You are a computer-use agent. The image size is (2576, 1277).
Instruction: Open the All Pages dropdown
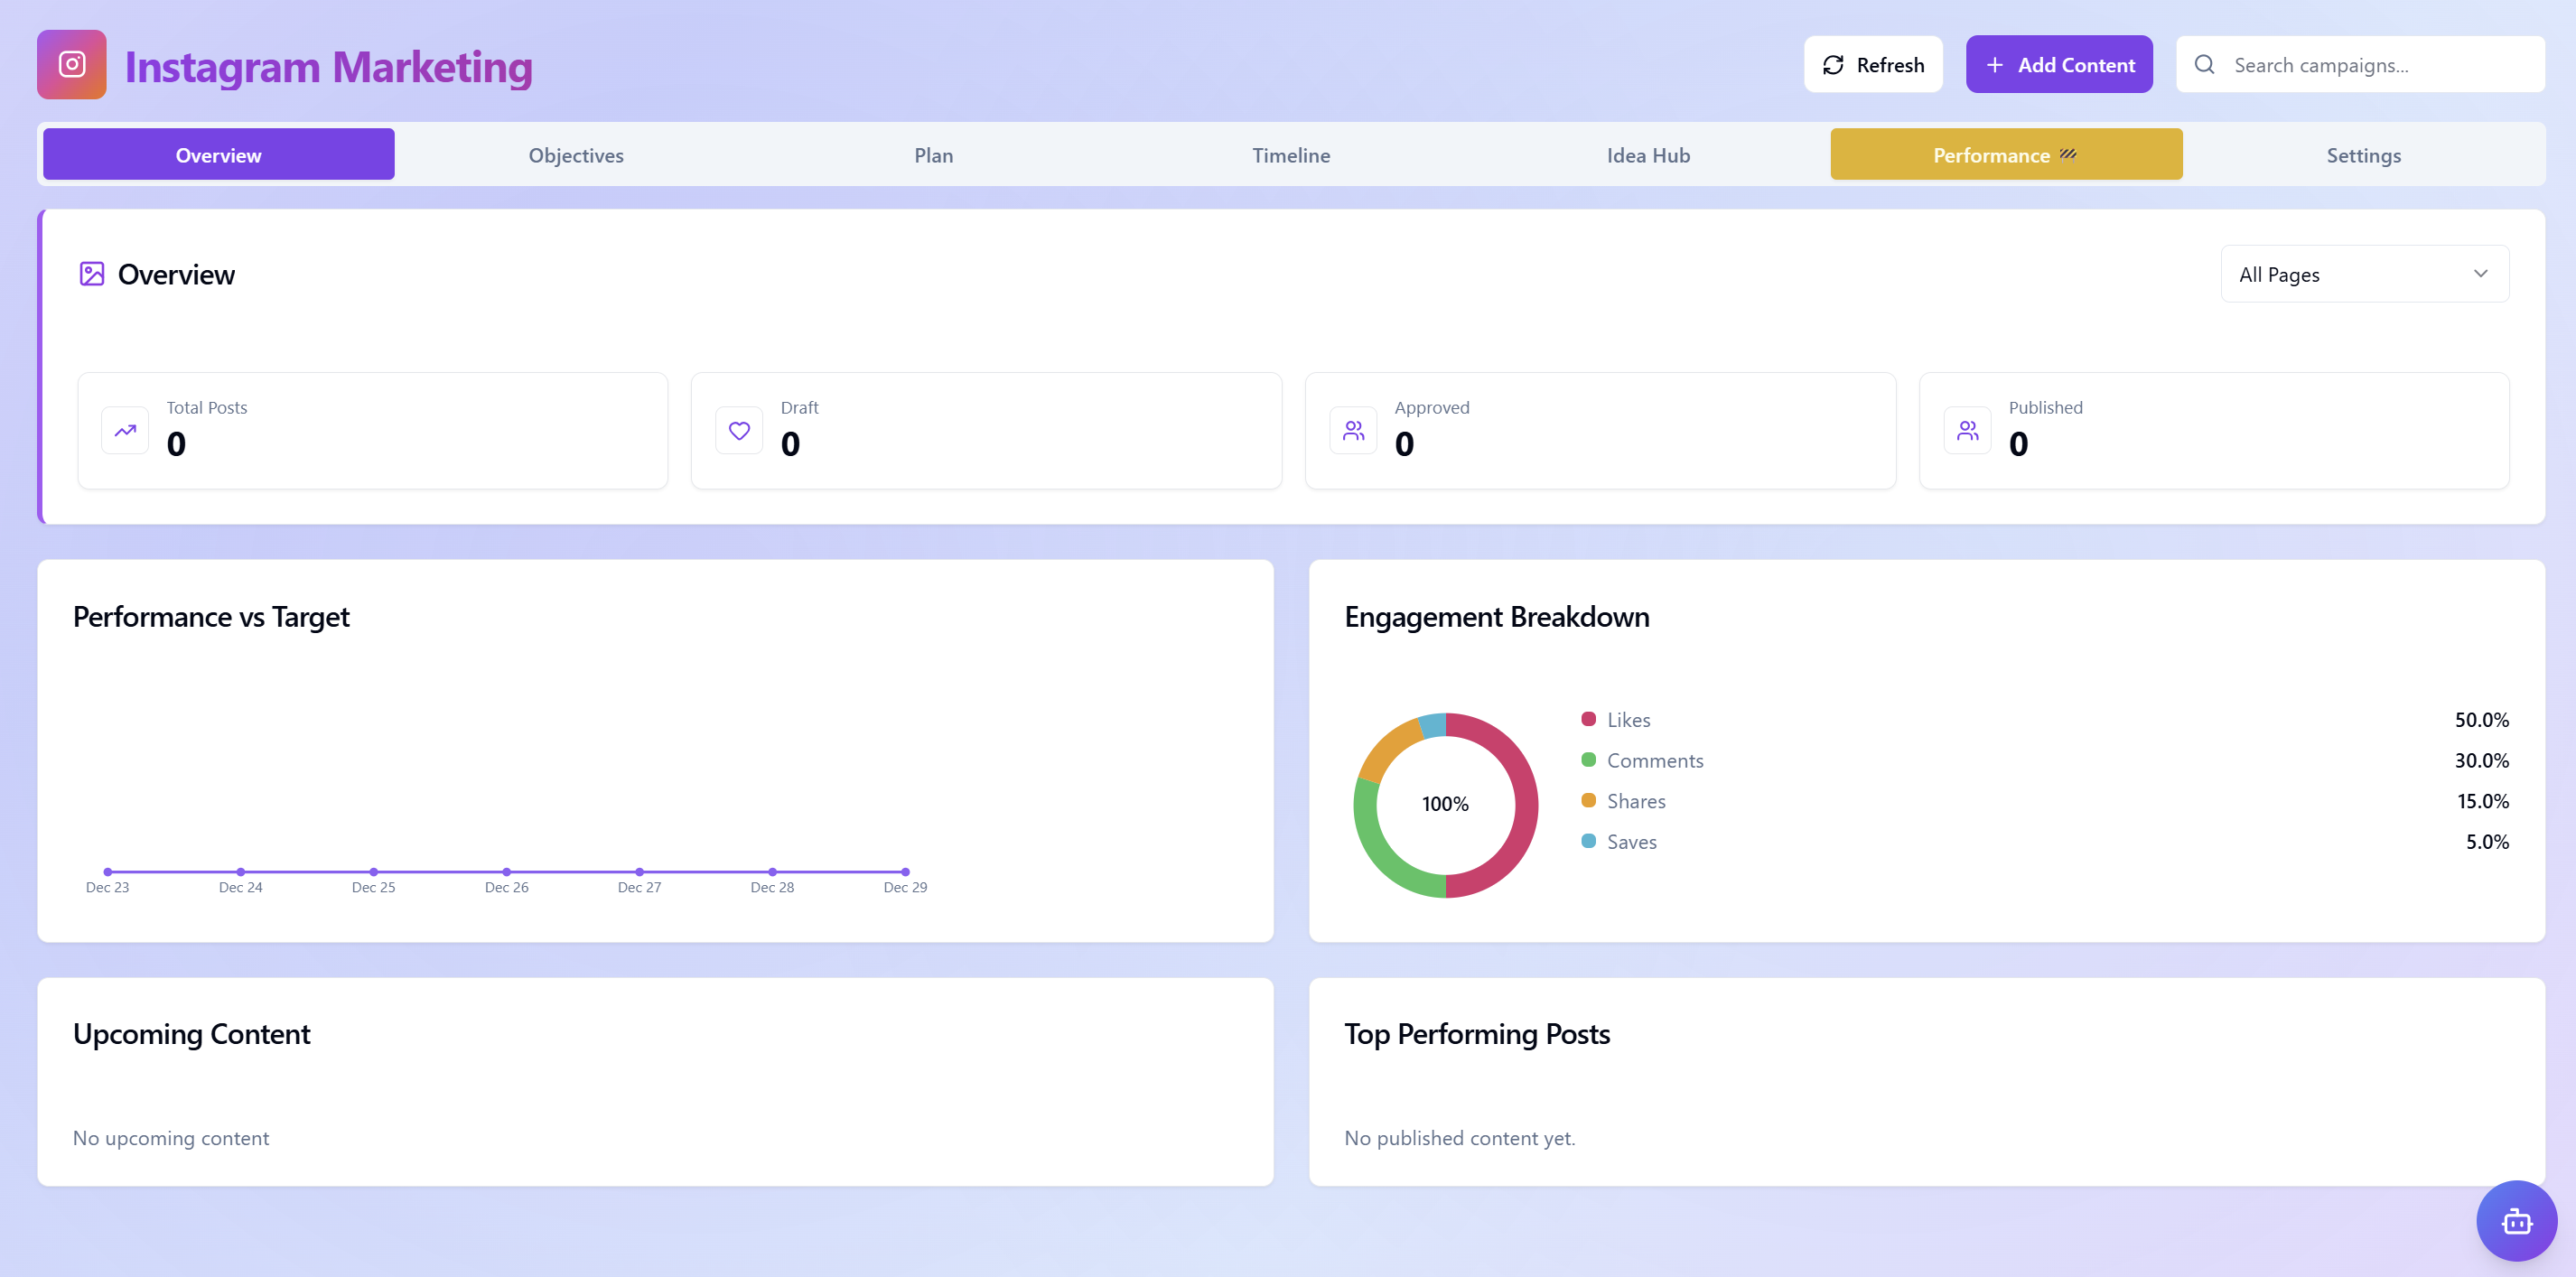tap(2364, 273)
